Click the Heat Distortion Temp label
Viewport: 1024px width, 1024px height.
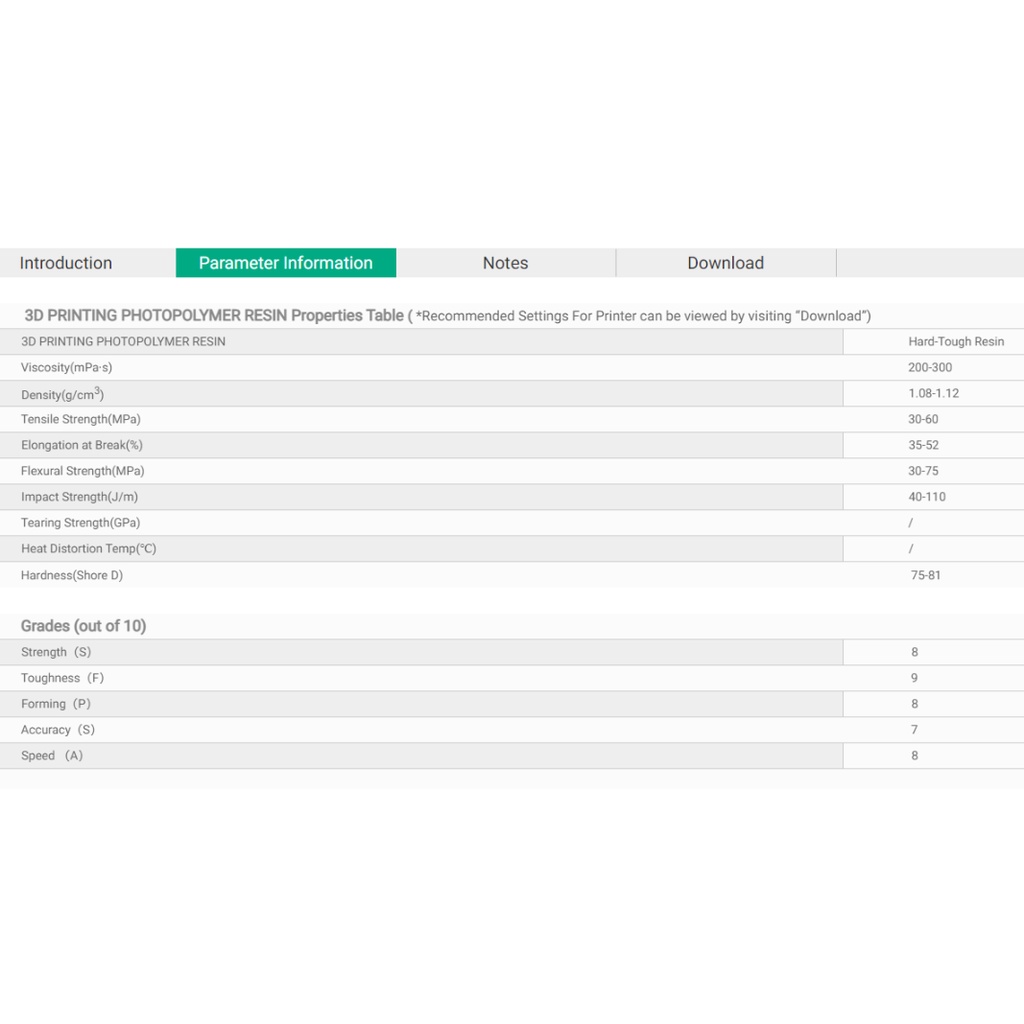89,549
